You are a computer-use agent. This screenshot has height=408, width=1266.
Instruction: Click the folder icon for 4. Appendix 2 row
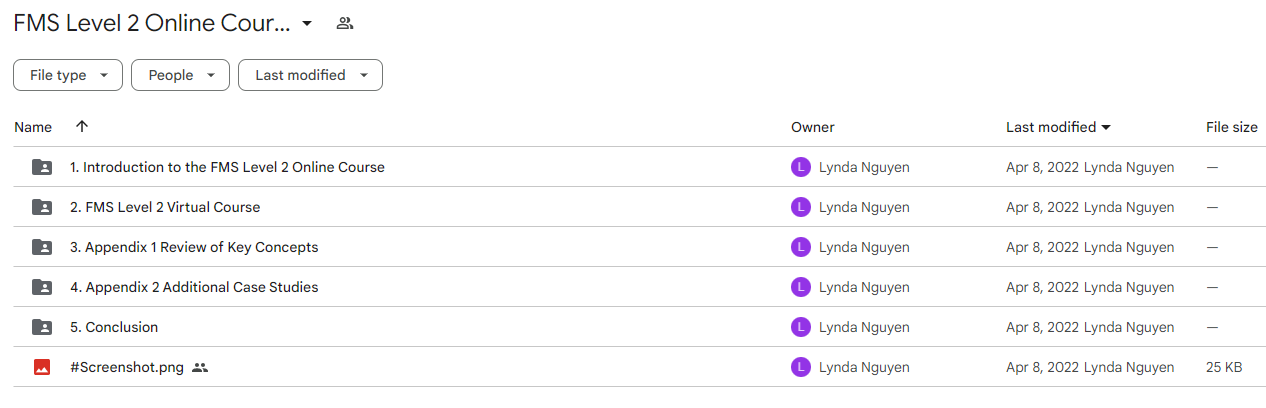(x=42, y=287)
